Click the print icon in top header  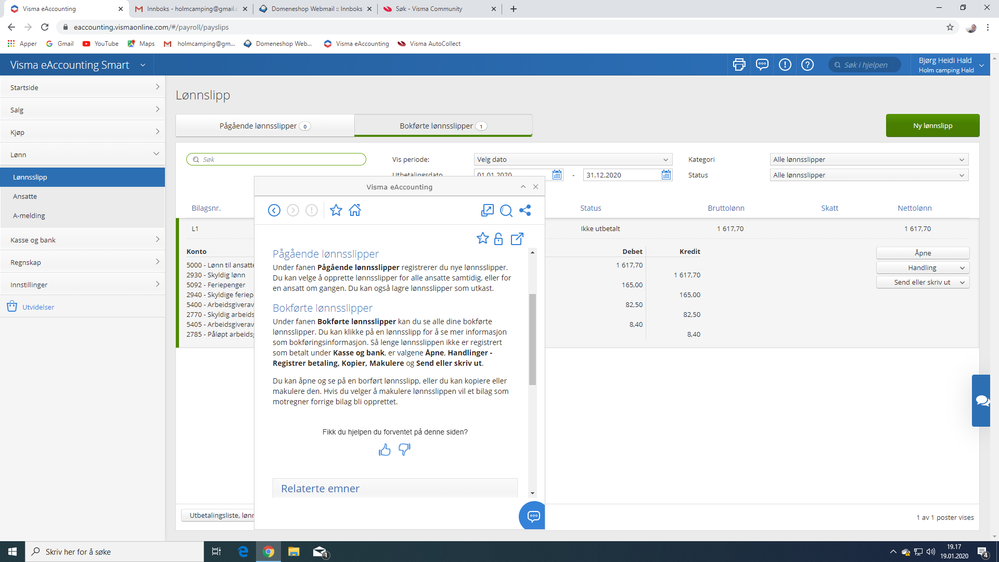[x=739, y=65]
